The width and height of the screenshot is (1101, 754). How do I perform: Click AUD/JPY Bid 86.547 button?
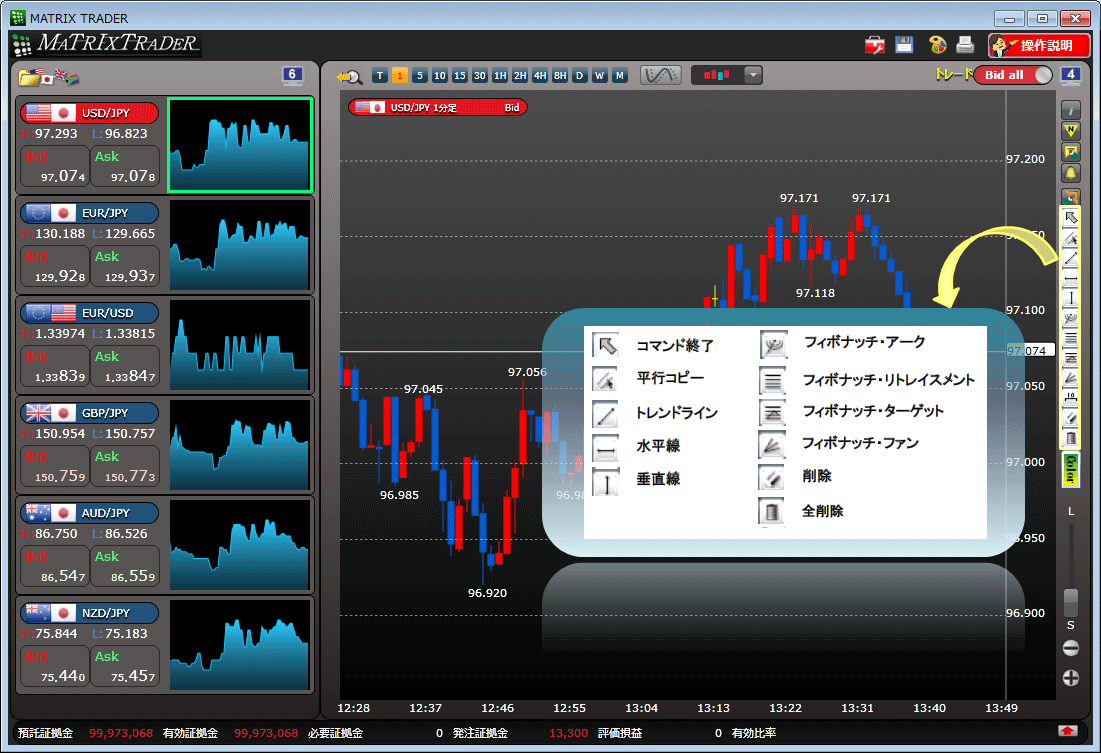pyautogui.click(x=55, y=567)
